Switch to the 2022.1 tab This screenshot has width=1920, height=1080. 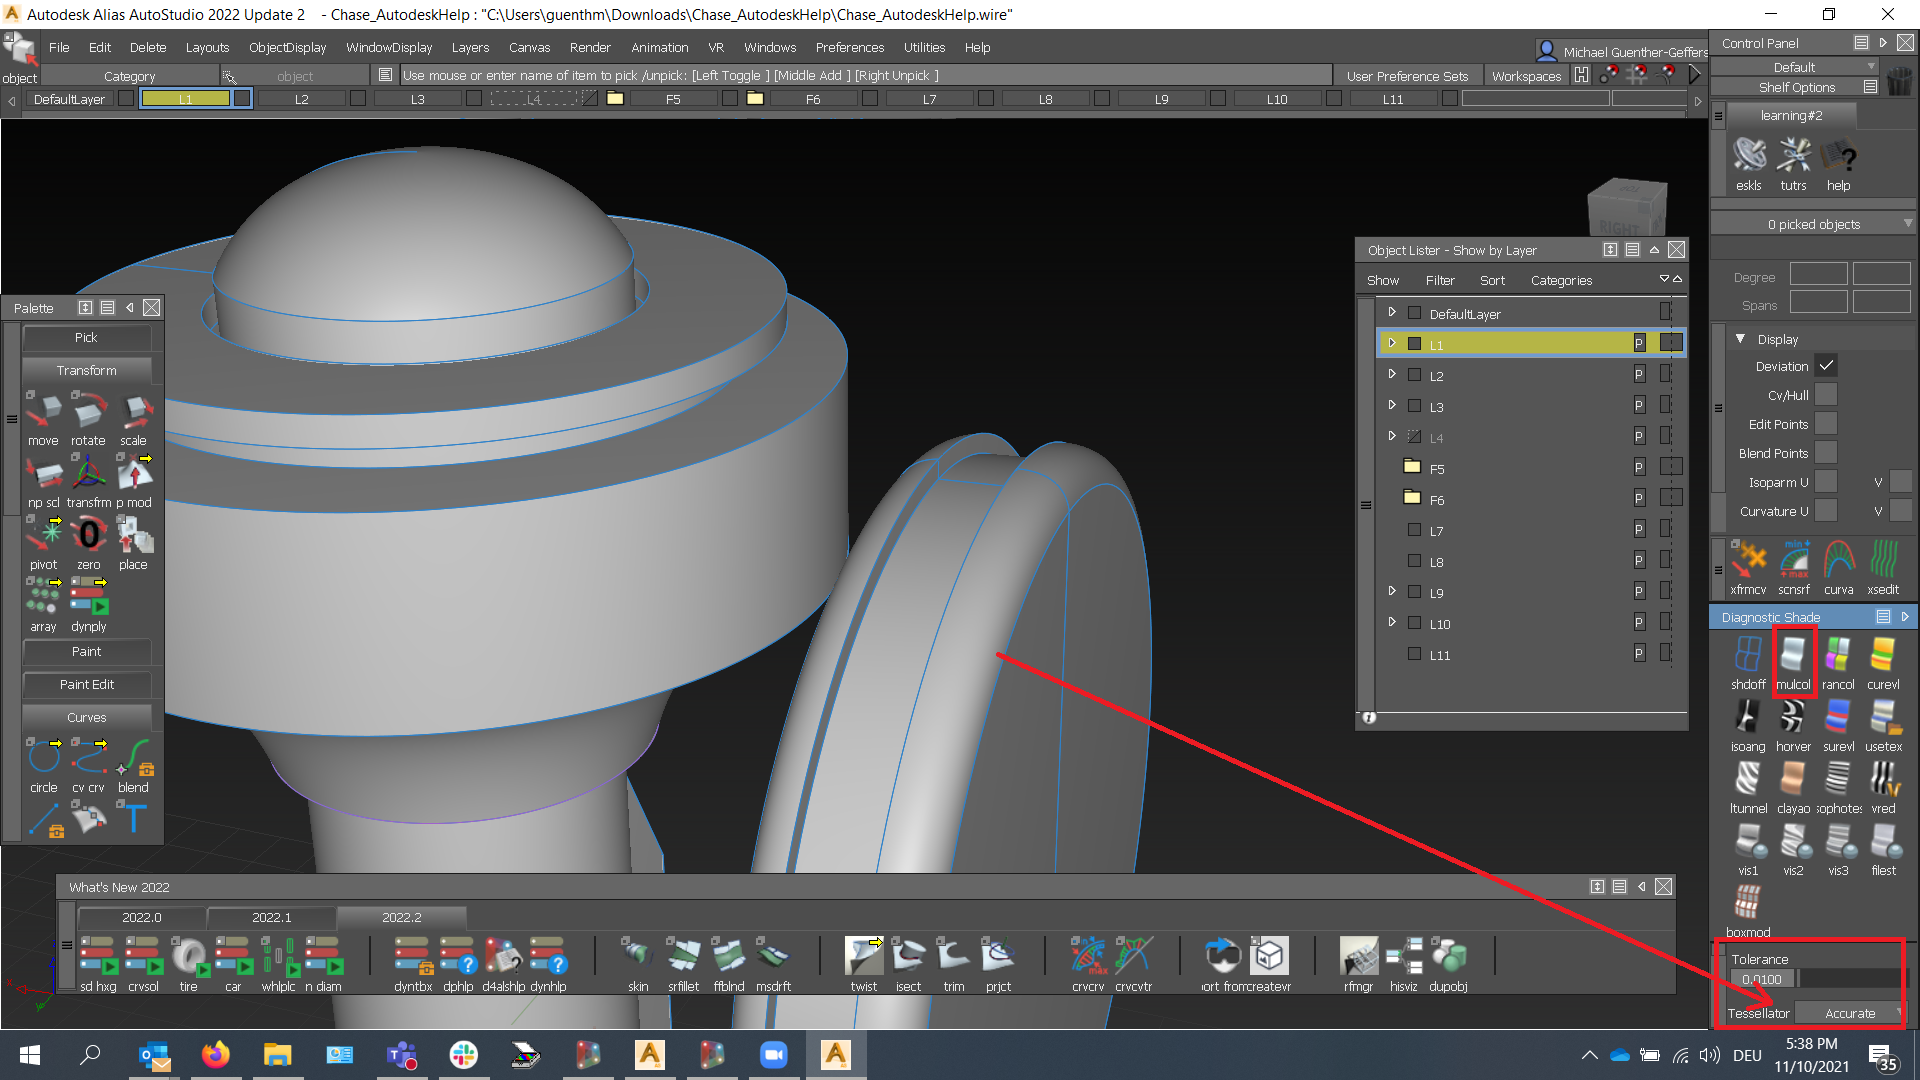[x=270, y=916]
